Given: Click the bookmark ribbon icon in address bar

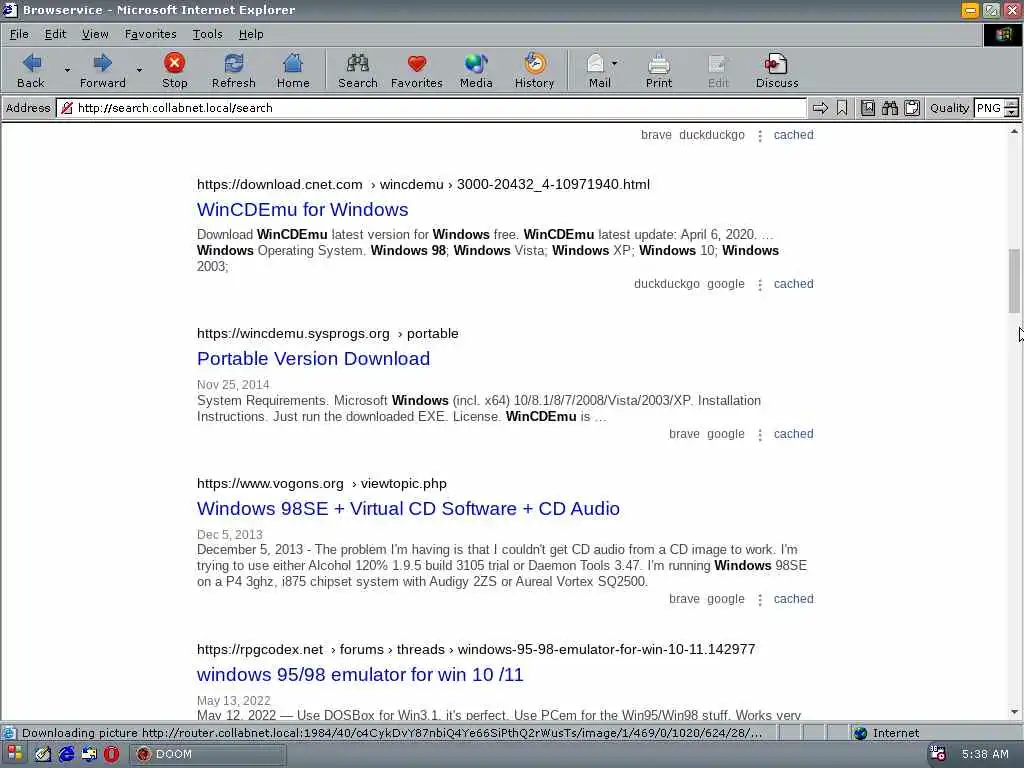Looking at the screenshot, I should click(x=842, y=108).
